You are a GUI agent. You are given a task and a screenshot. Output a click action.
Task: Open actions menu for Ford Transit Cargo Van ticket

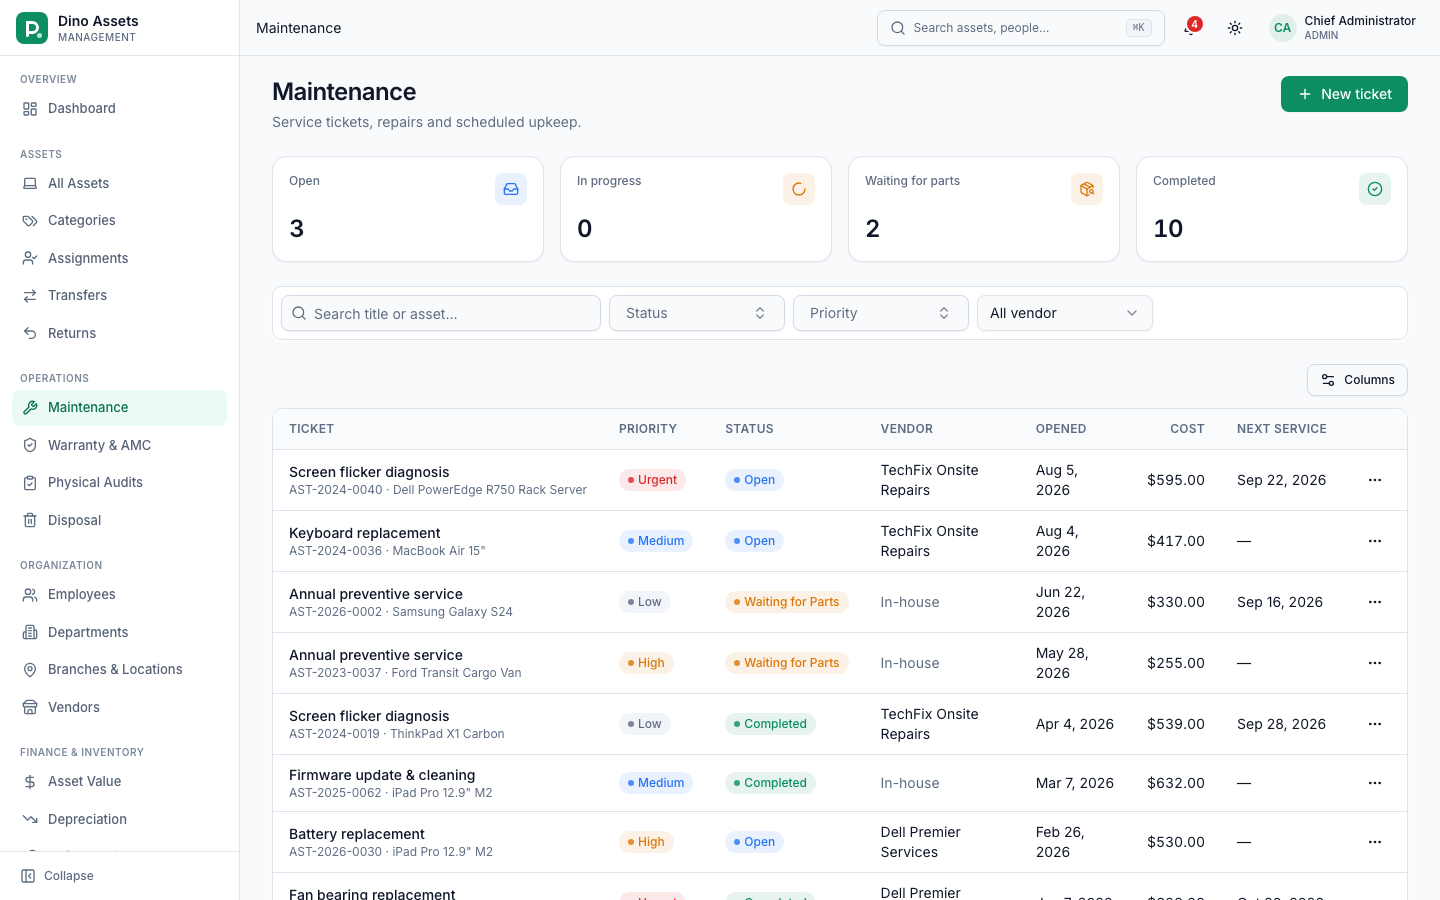(1375, 663)
